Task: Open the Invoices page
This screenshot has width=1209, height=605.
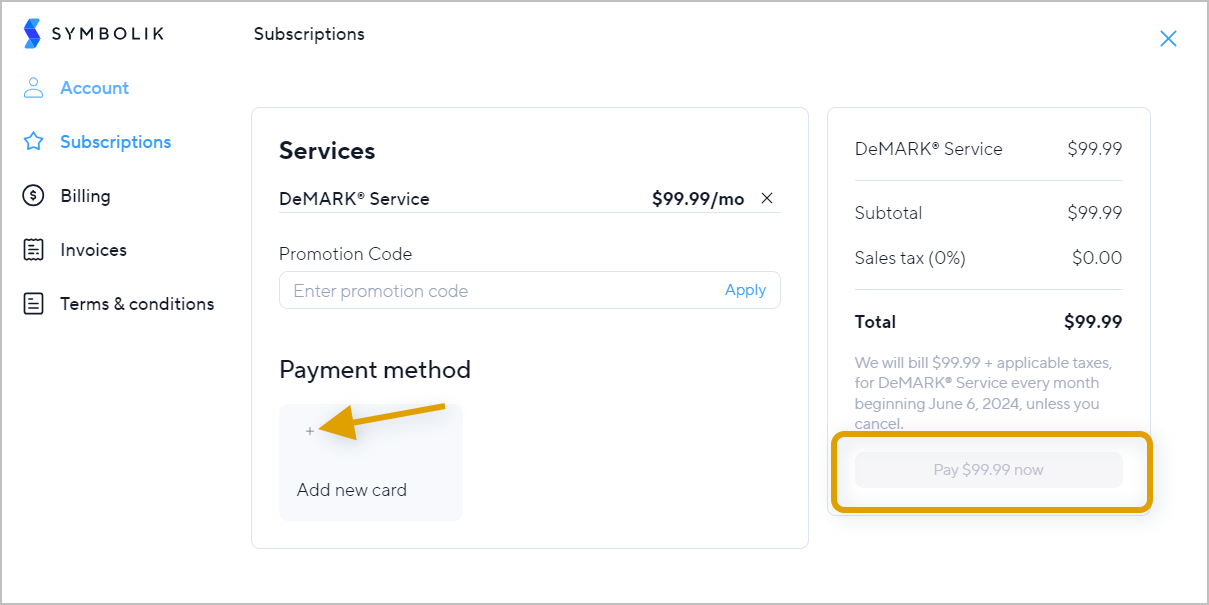Action: click(x=93, y=250)
